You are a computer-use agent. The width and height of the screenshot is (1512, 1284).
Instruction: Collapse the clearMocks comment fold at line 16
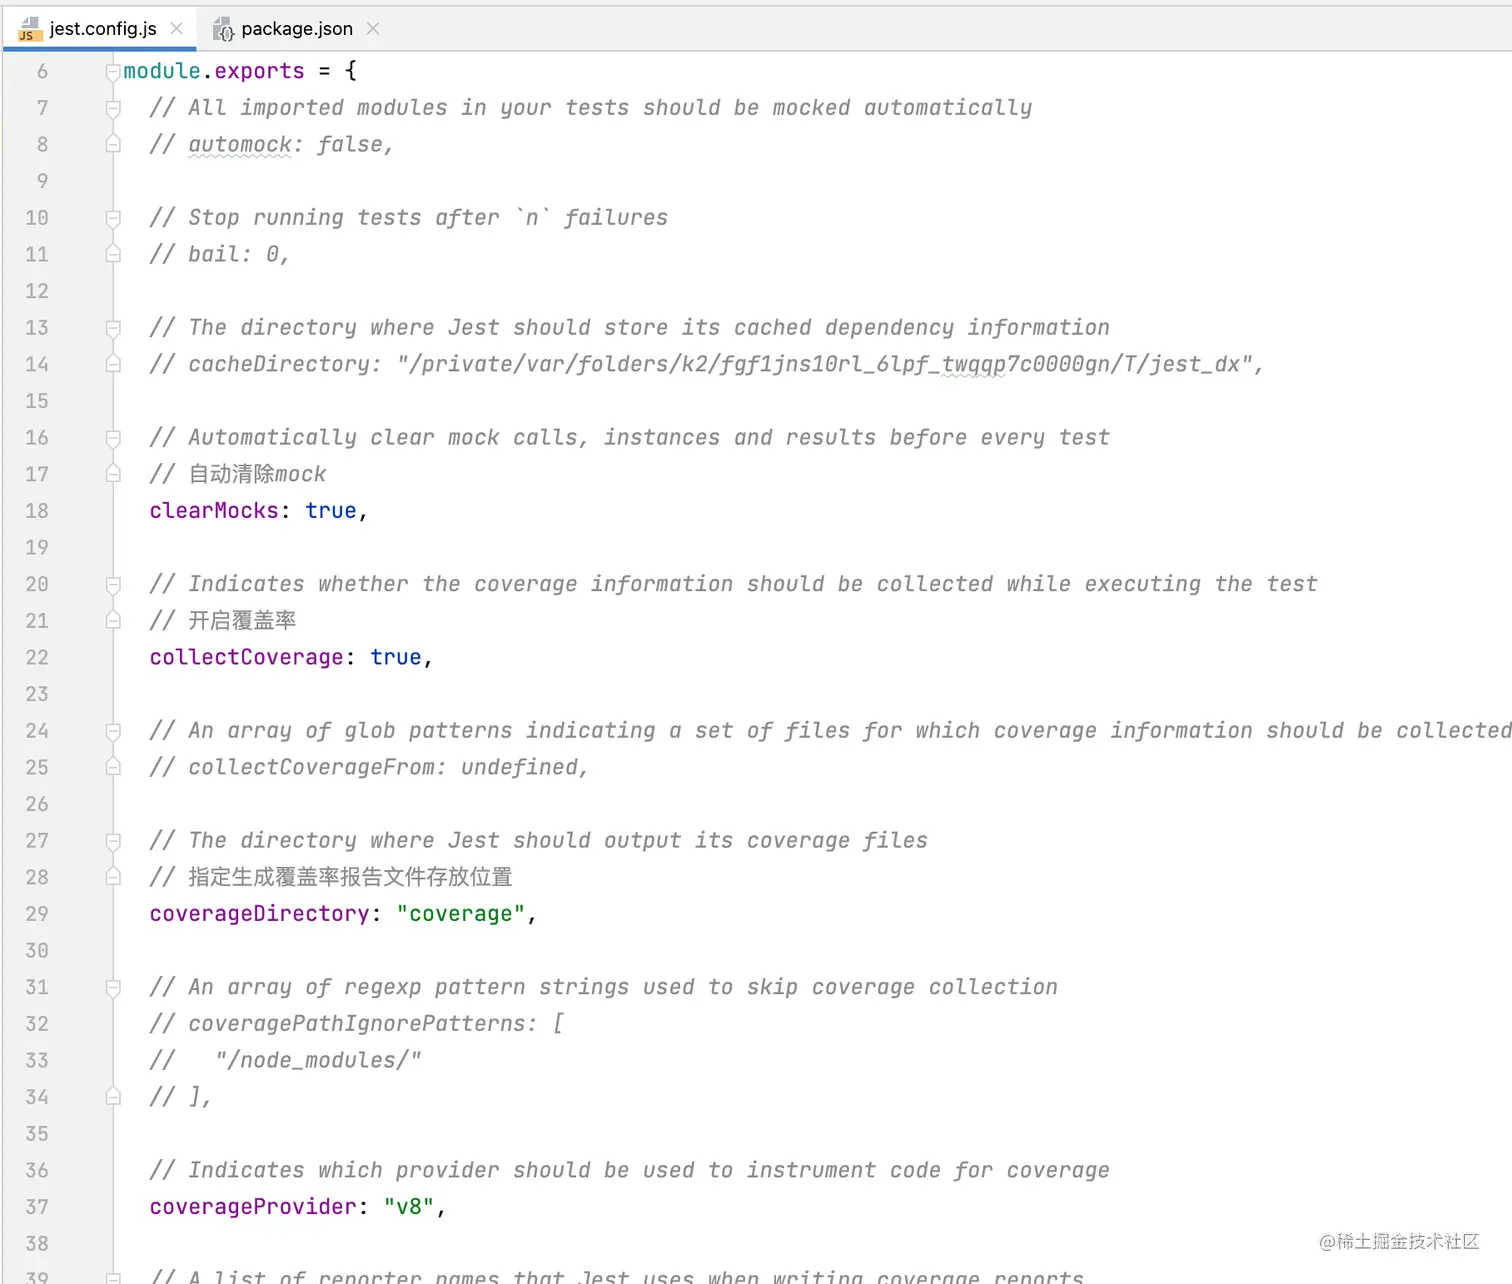(x=112, y=437)
